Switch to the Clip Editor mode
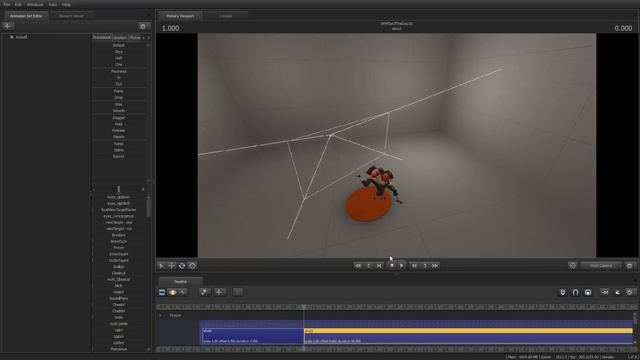The image size is (640, 360). [162, 292]
